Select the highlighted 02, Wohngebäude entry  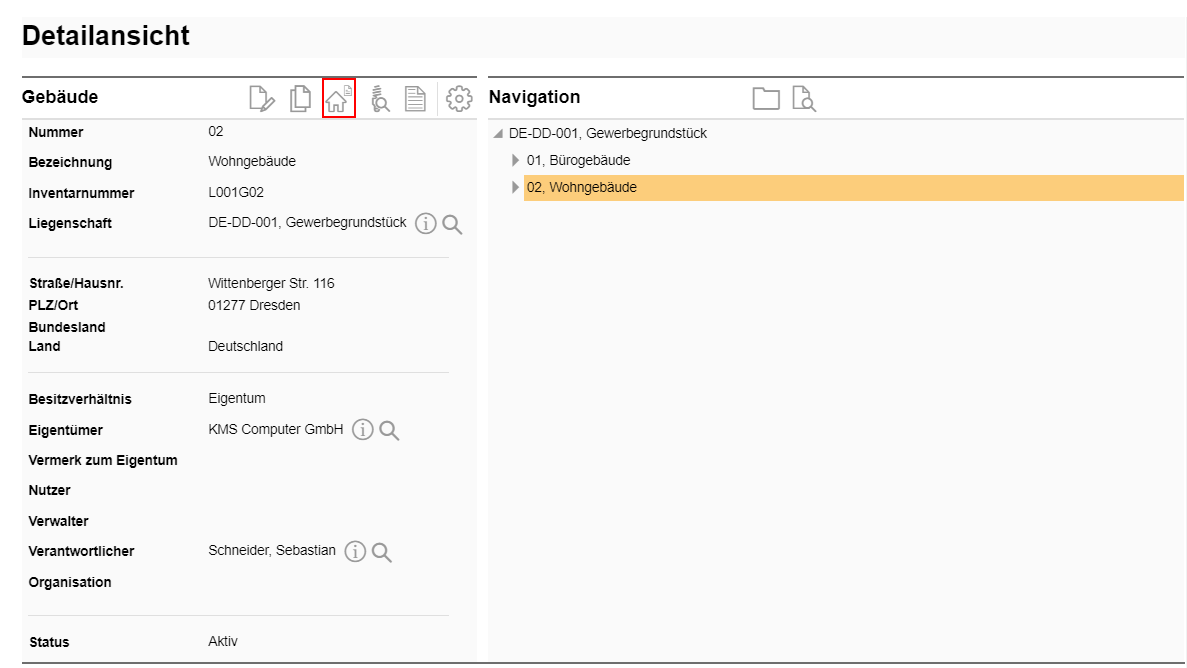[581, 187]
